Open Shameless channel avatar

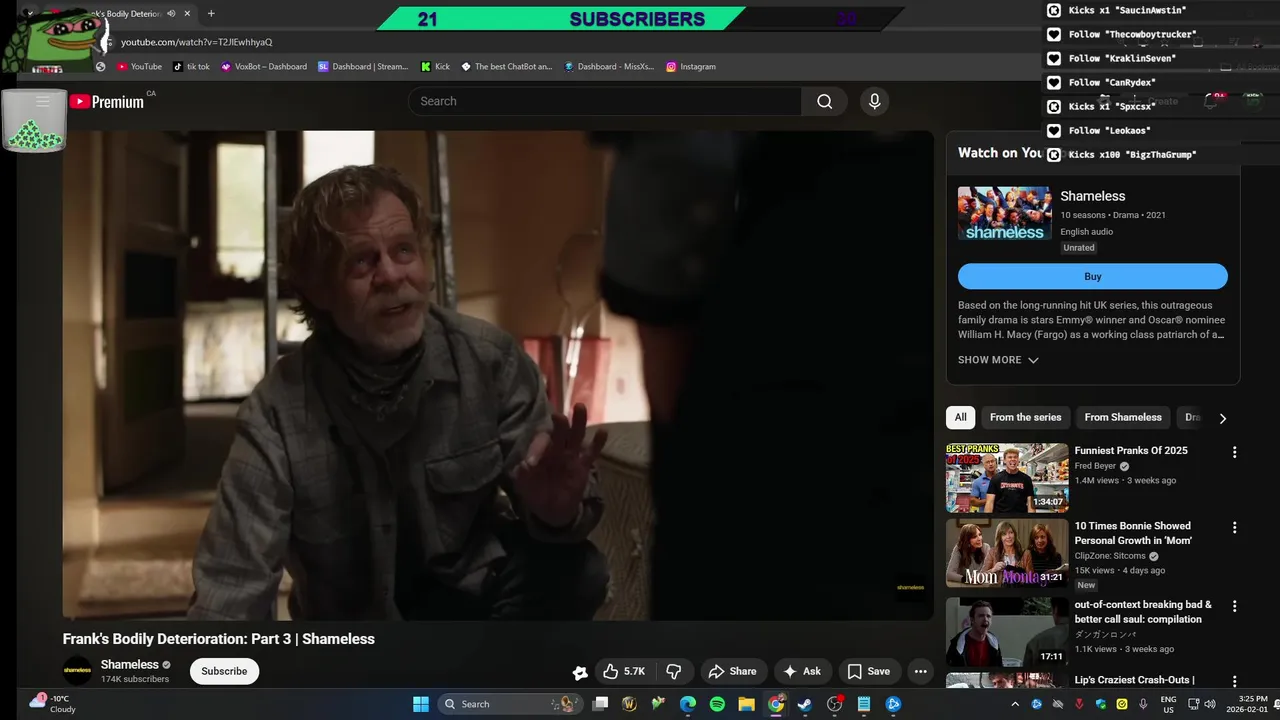[x=77, y=671]
